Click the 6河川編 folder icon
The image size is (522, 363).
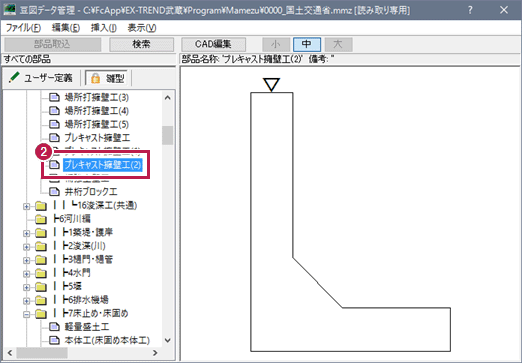[41, 219]
